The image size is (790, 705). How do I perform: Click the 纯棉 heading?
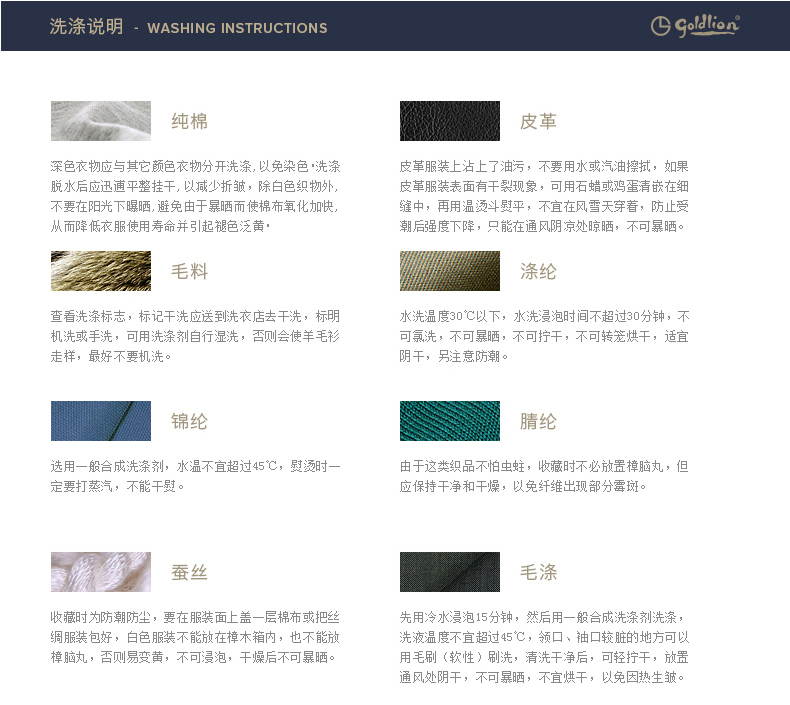[189, 121]
